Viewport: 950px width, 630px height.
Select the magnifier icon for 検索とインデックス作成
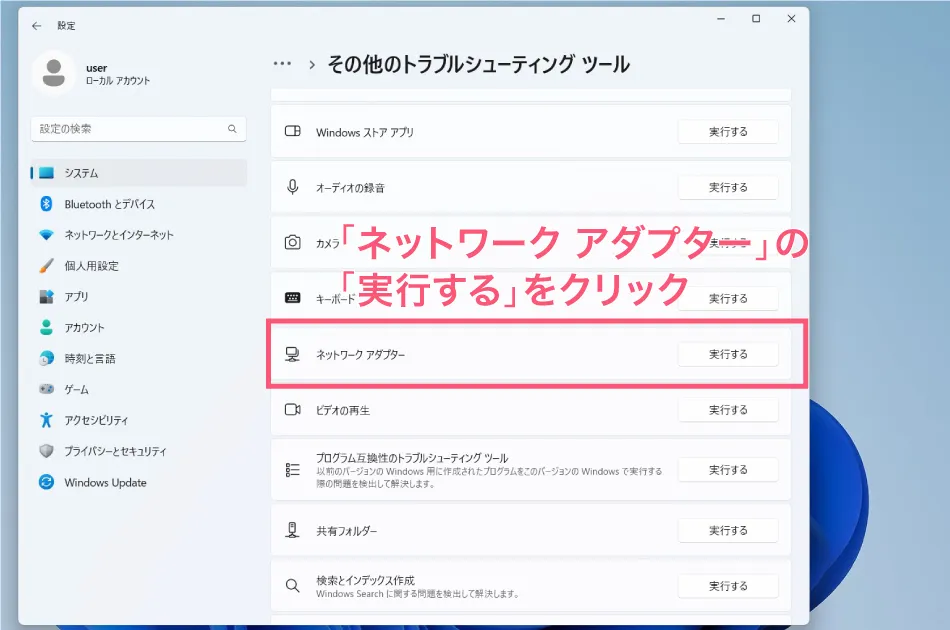tap(291, 586)
